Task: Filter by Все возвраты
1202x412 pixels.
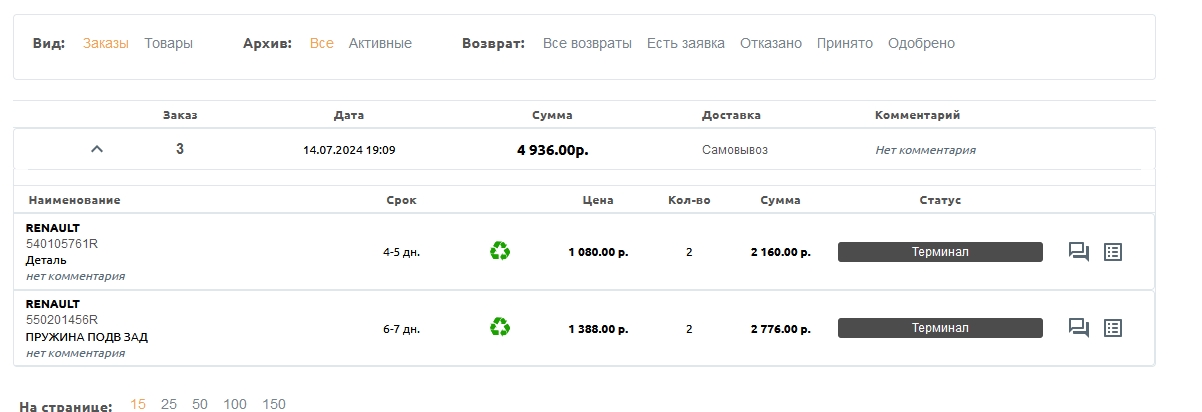Action: tap(587, 43)
